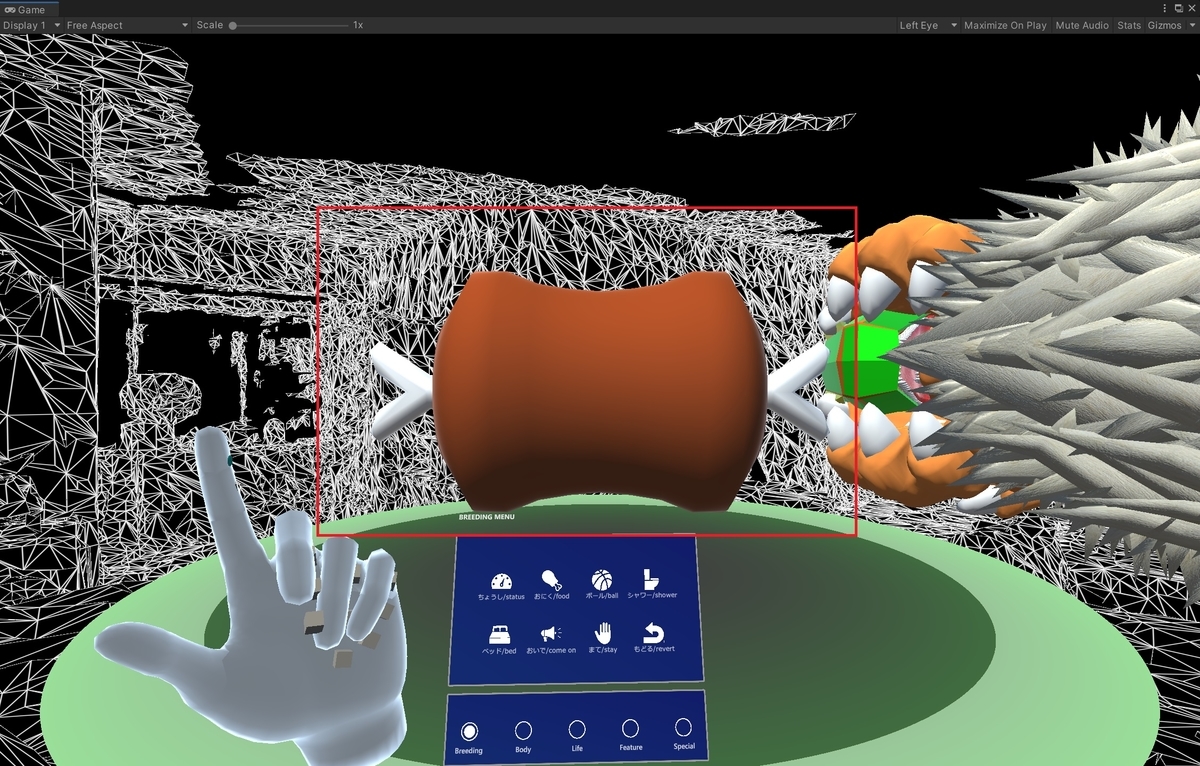Expand the Gizmos dropdown arrow

tap(1190, 25)
